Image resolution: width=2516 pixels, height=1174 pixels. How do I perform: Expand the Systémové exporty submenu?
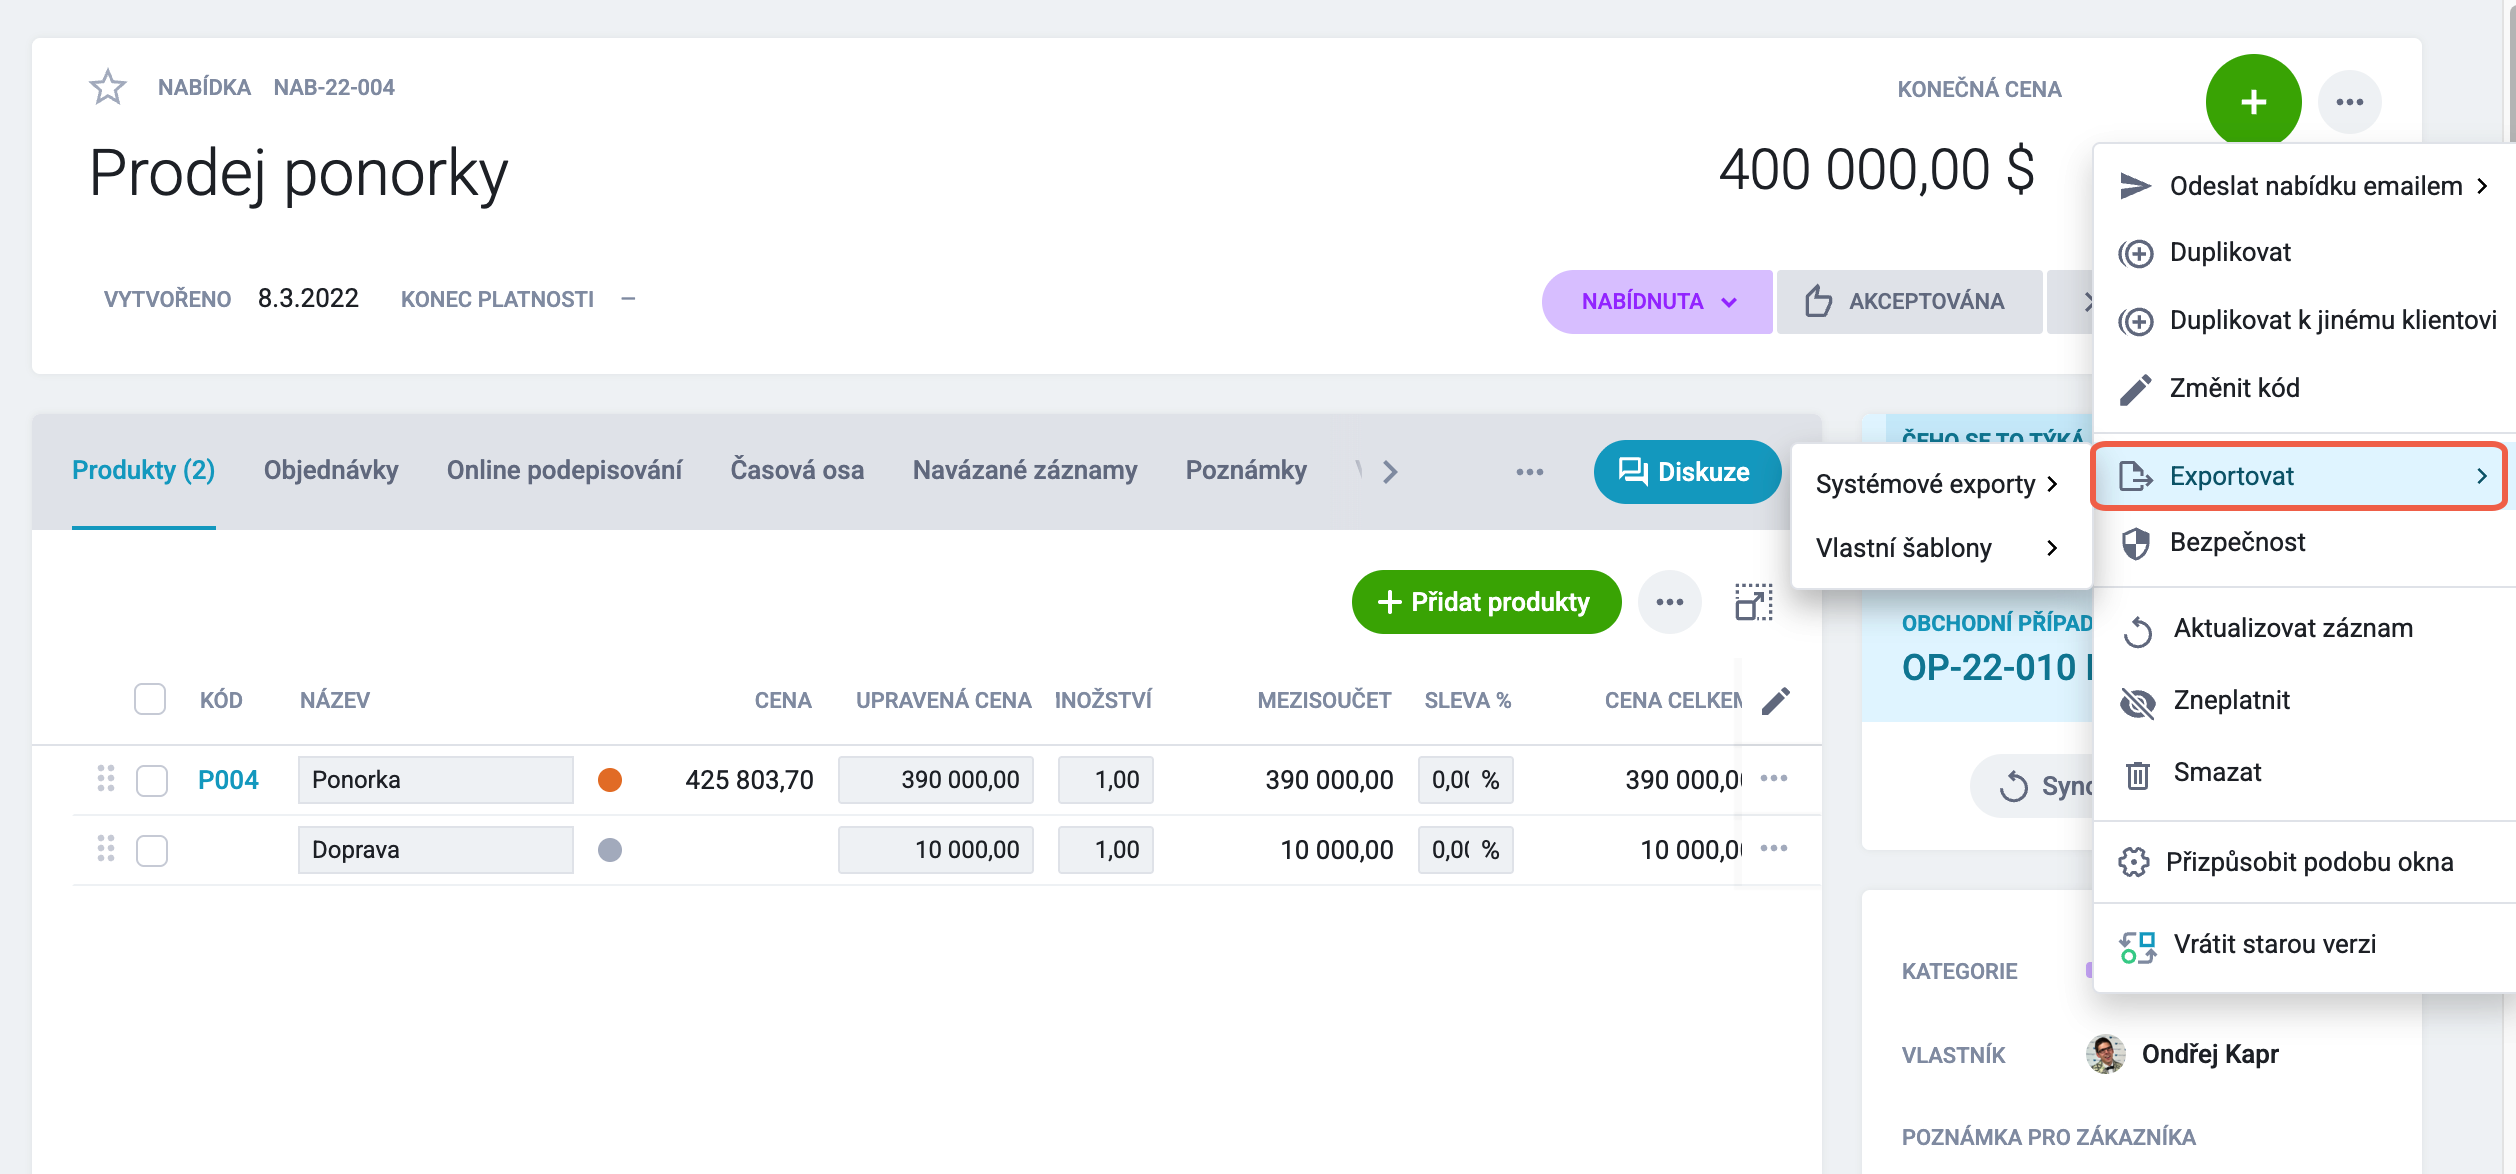(1937, 484)
